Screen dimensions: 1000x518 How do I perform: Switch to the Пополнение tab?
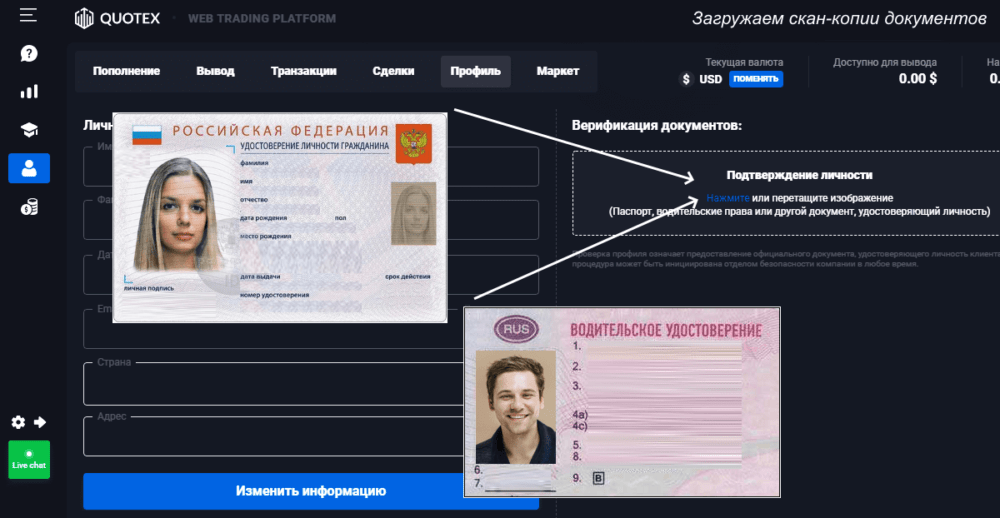click(x=127, y=72)
